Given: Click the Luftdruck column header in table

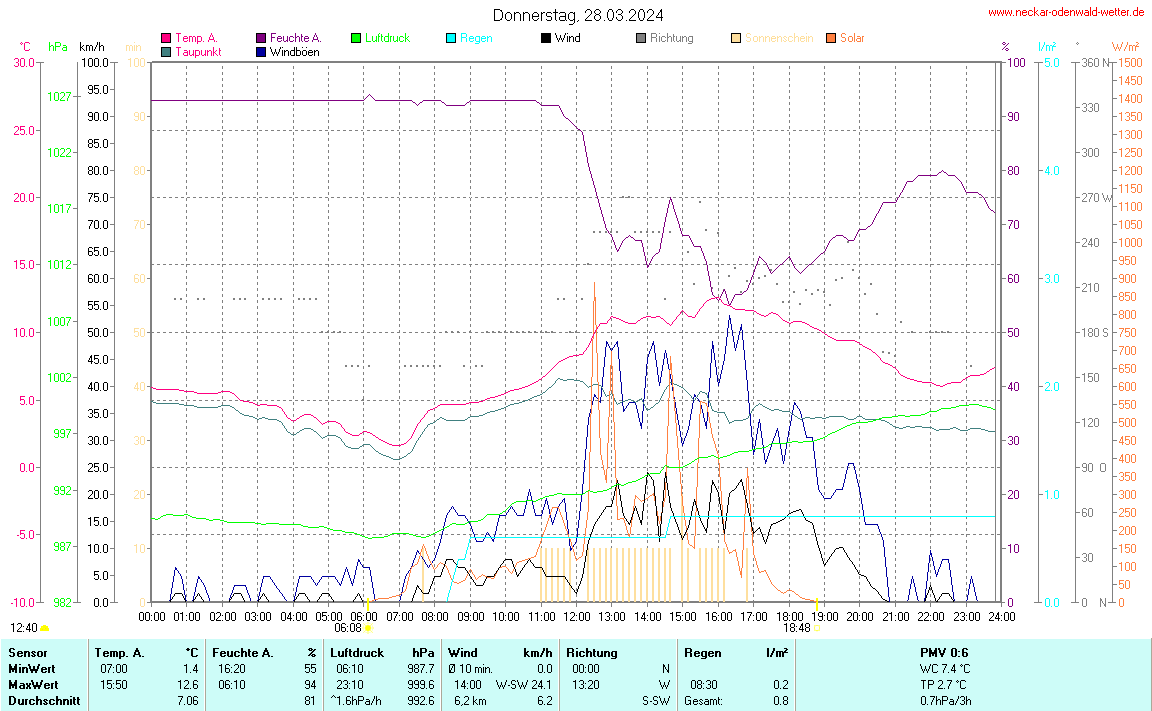Looking at the screenshot, I should click(x=350, y=652).
